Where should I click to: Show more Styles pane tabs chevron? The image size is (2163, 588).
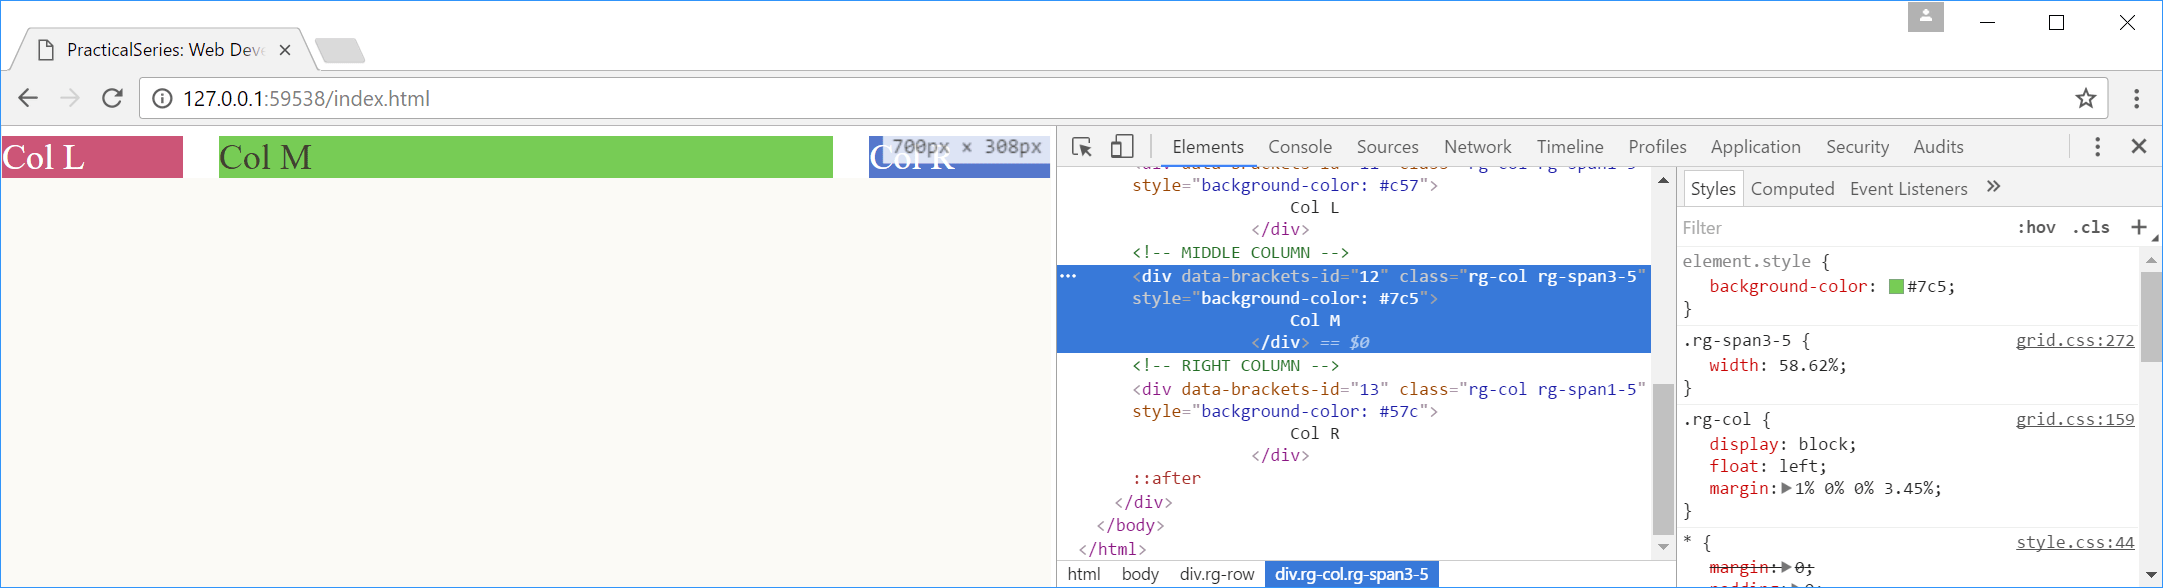[1993, 187]
